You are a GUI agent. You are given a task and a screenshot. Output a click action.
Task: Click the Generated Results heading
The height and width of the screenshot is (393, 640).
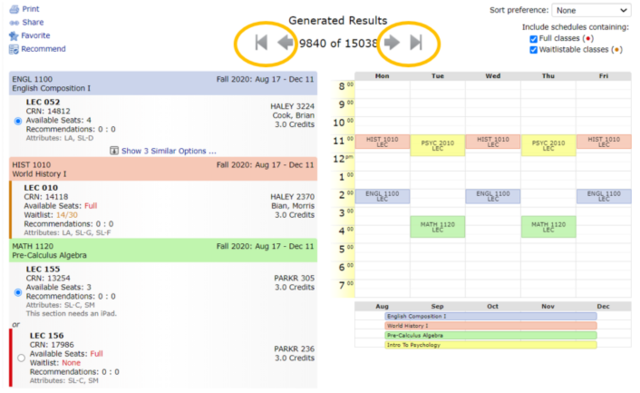(x=338, y=21)
